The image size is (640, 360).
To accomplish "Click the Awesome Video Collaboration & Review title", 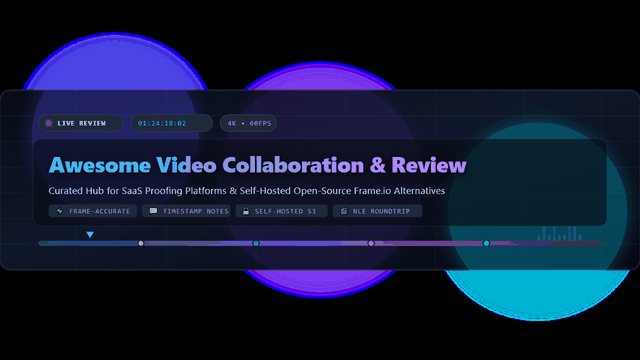I will [257, 165].
